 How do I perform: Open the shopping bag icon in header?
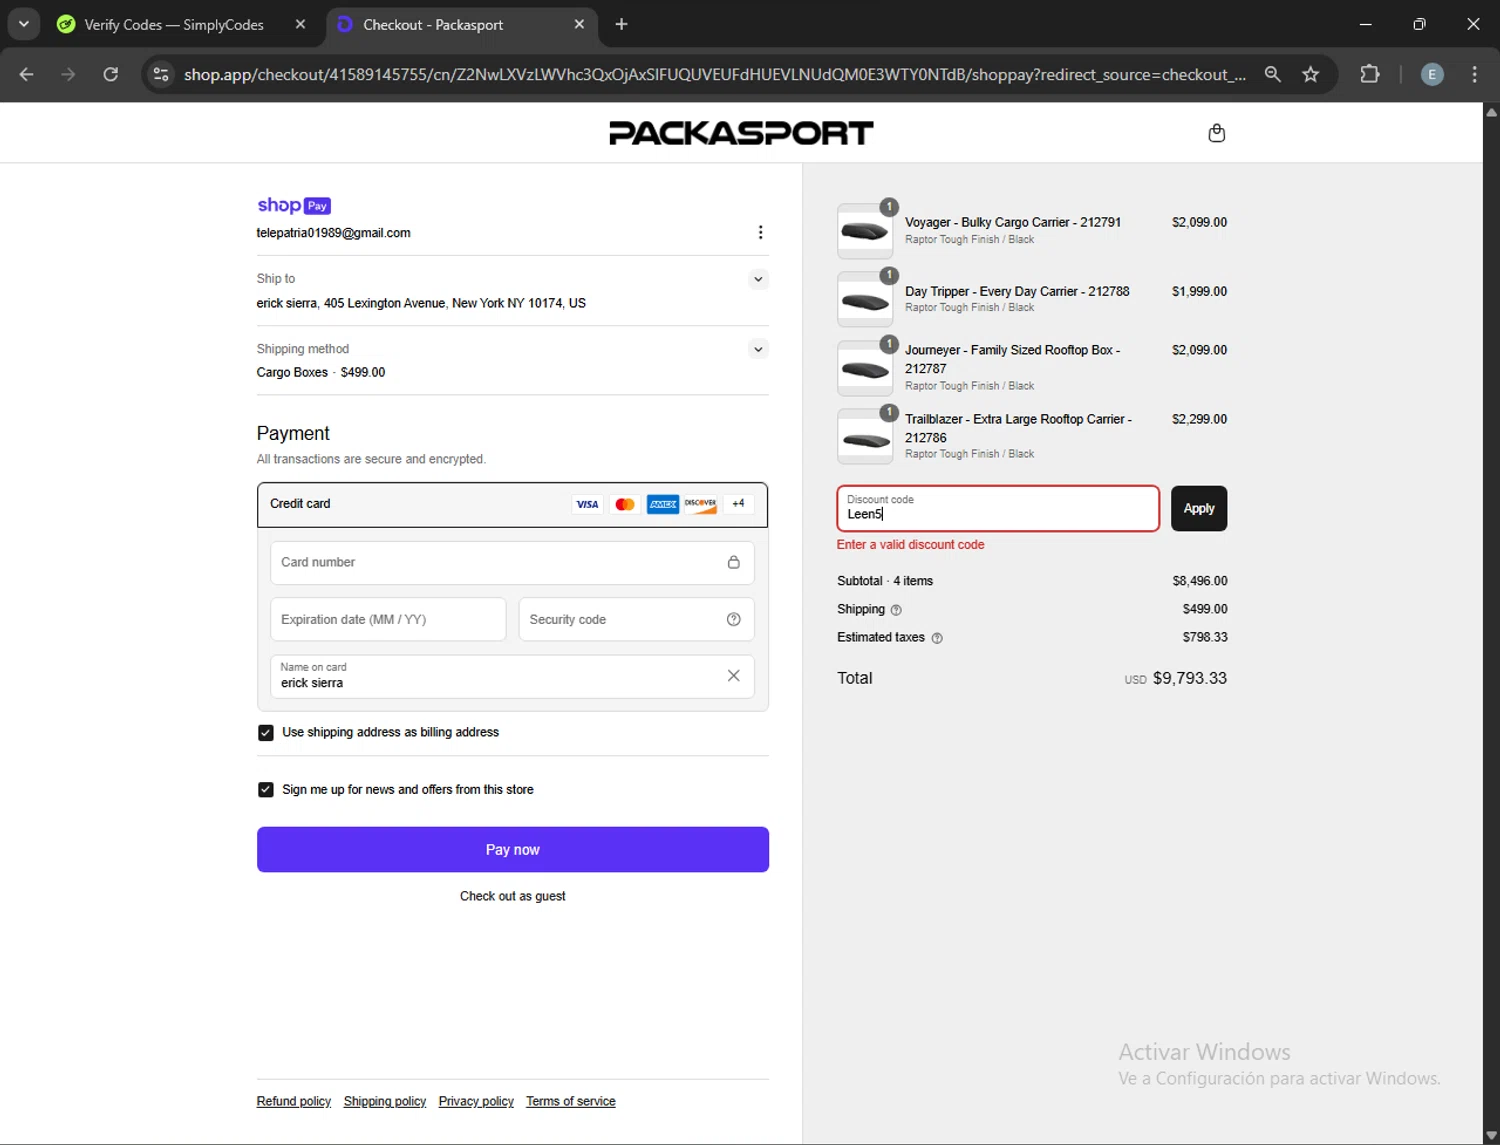1216,133
